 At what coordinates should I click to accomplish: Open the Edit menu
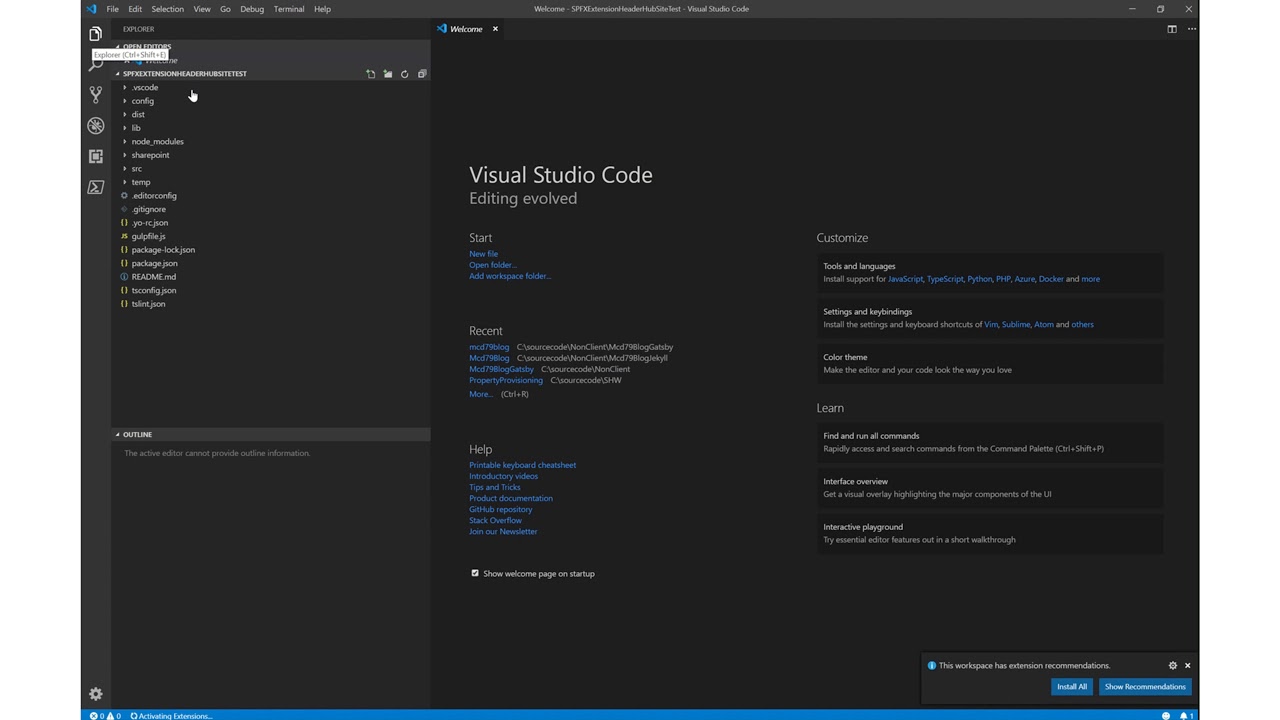135,9
